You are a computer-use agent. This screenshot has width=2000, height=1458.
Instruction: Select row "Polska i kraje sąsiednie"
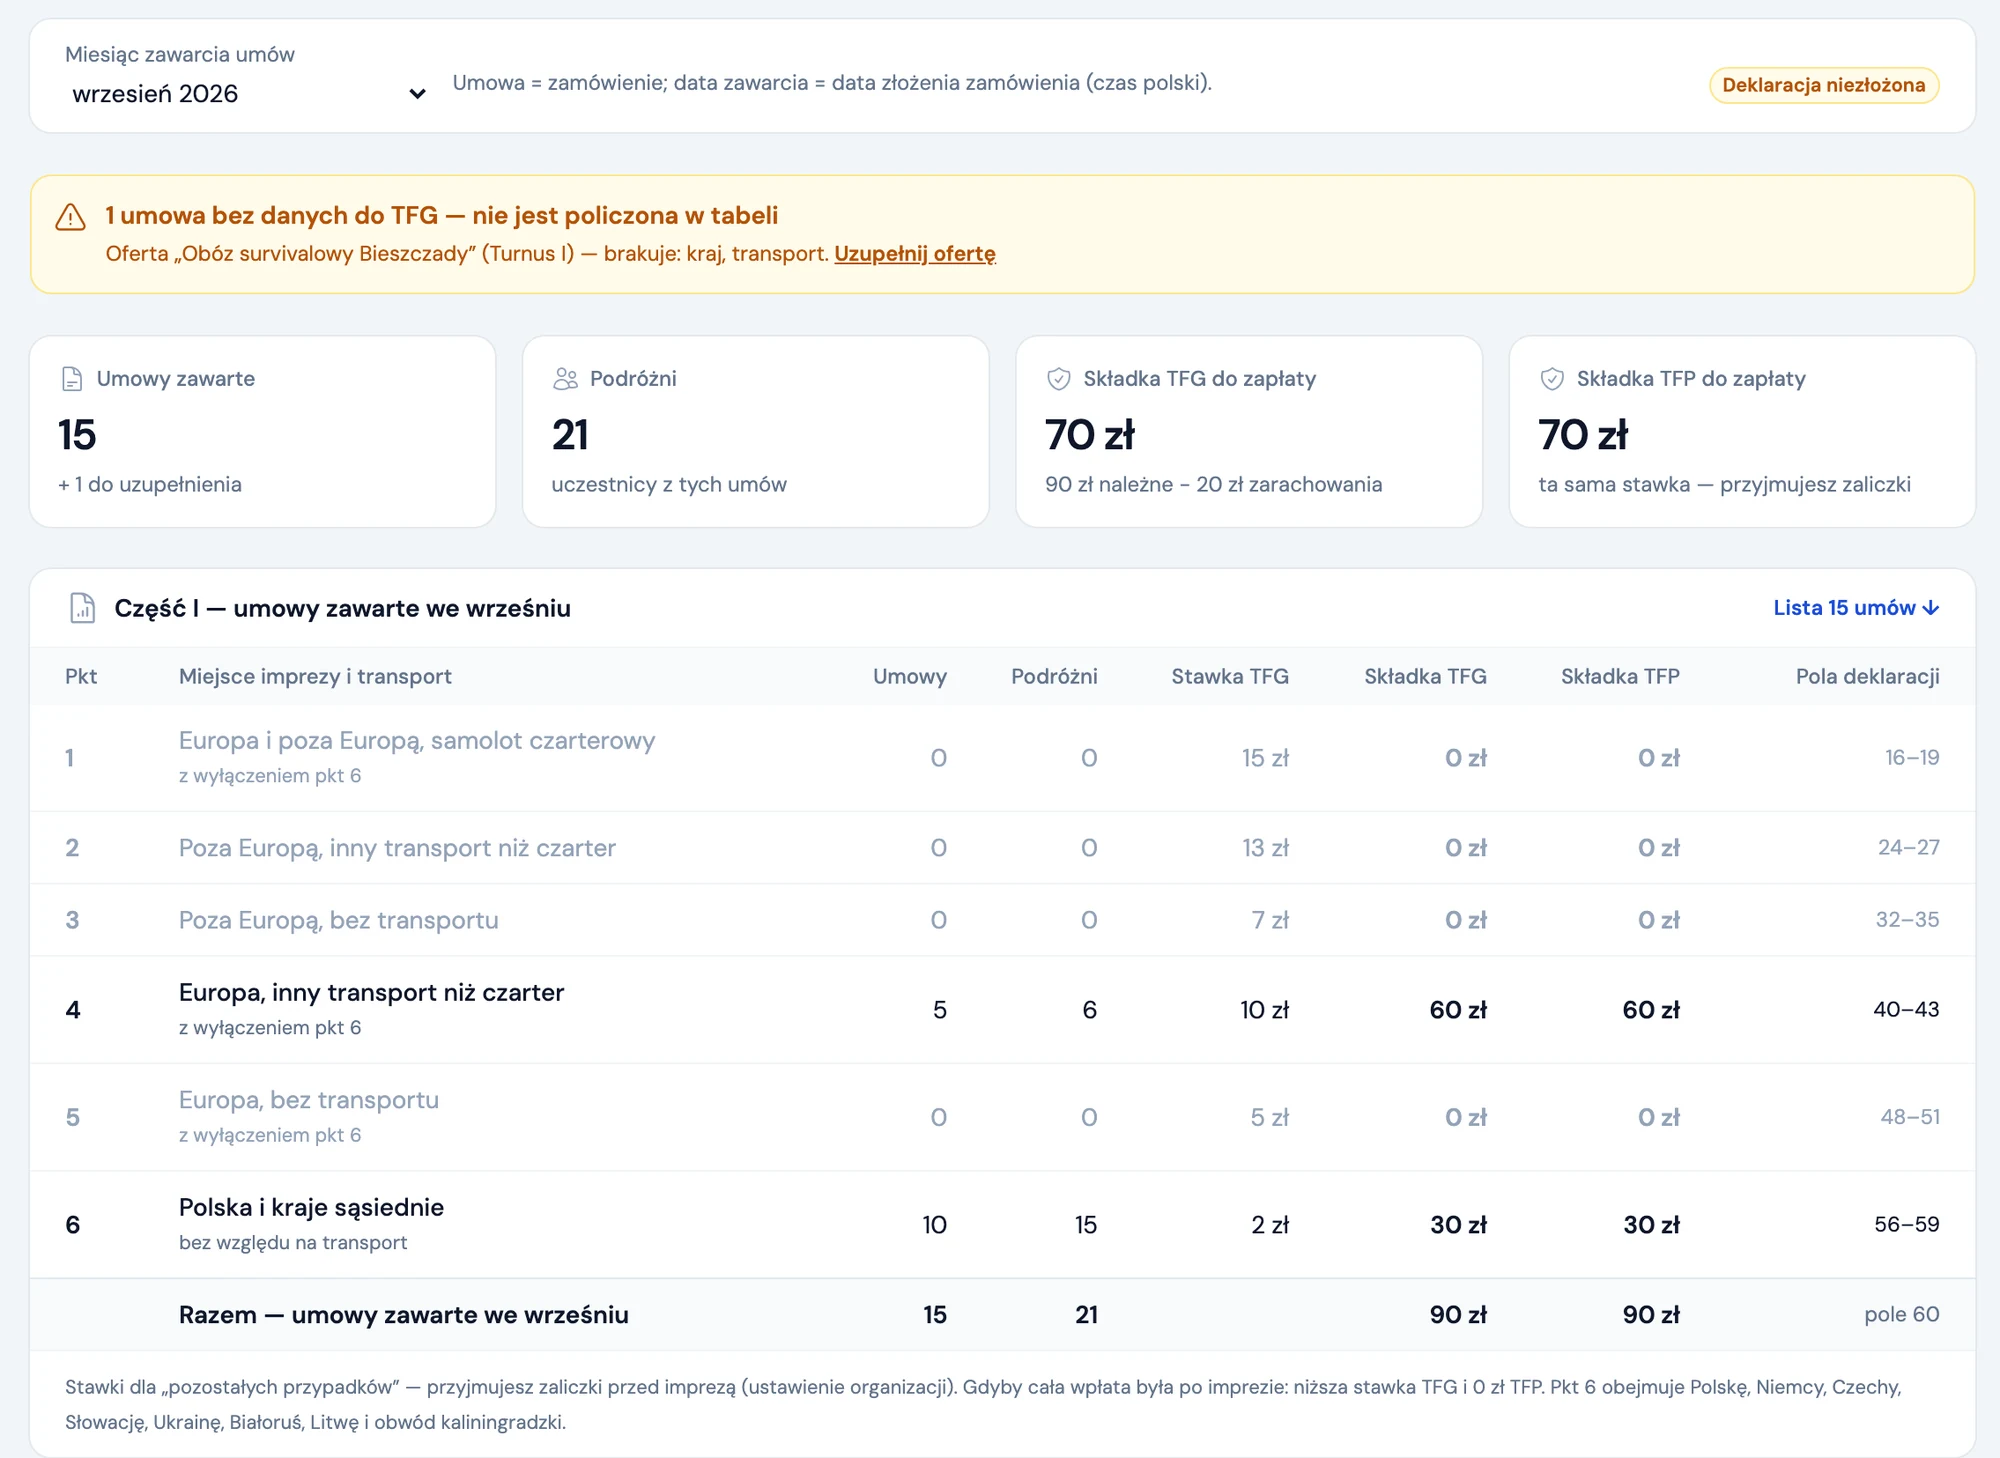point(1002,1225)
